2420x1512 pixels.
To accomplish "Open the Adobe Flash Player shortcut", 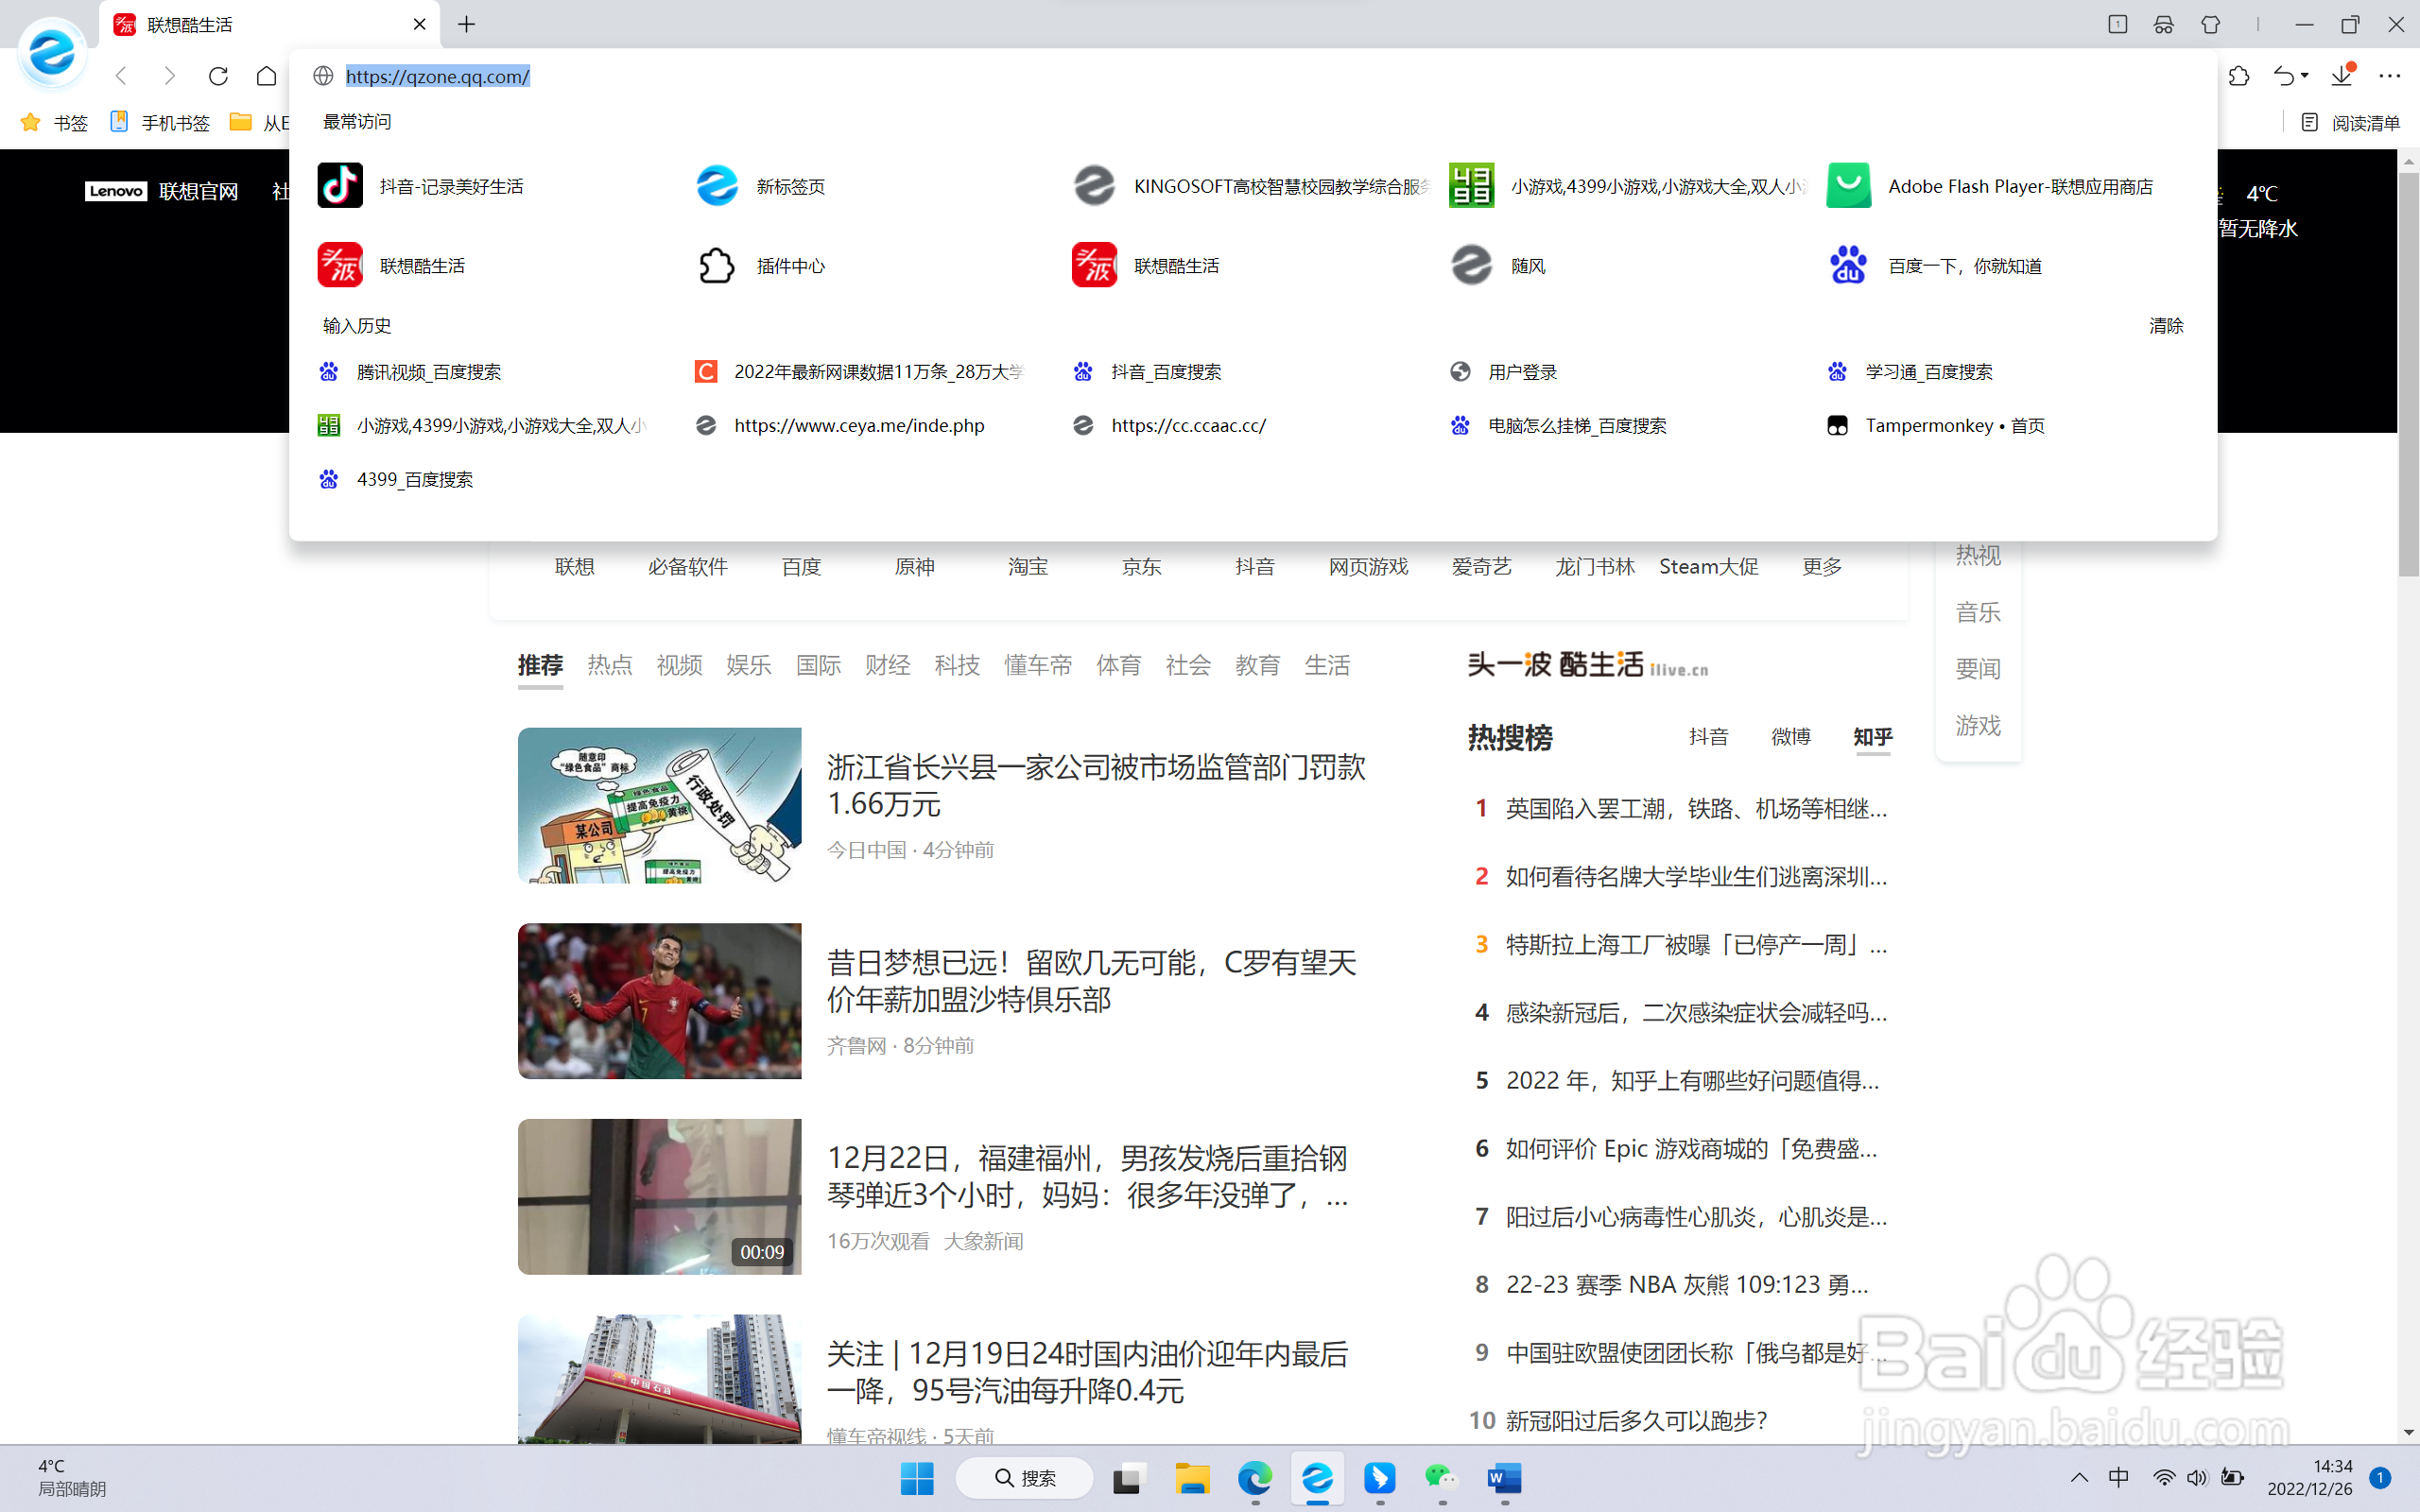I will [2019, 186].
